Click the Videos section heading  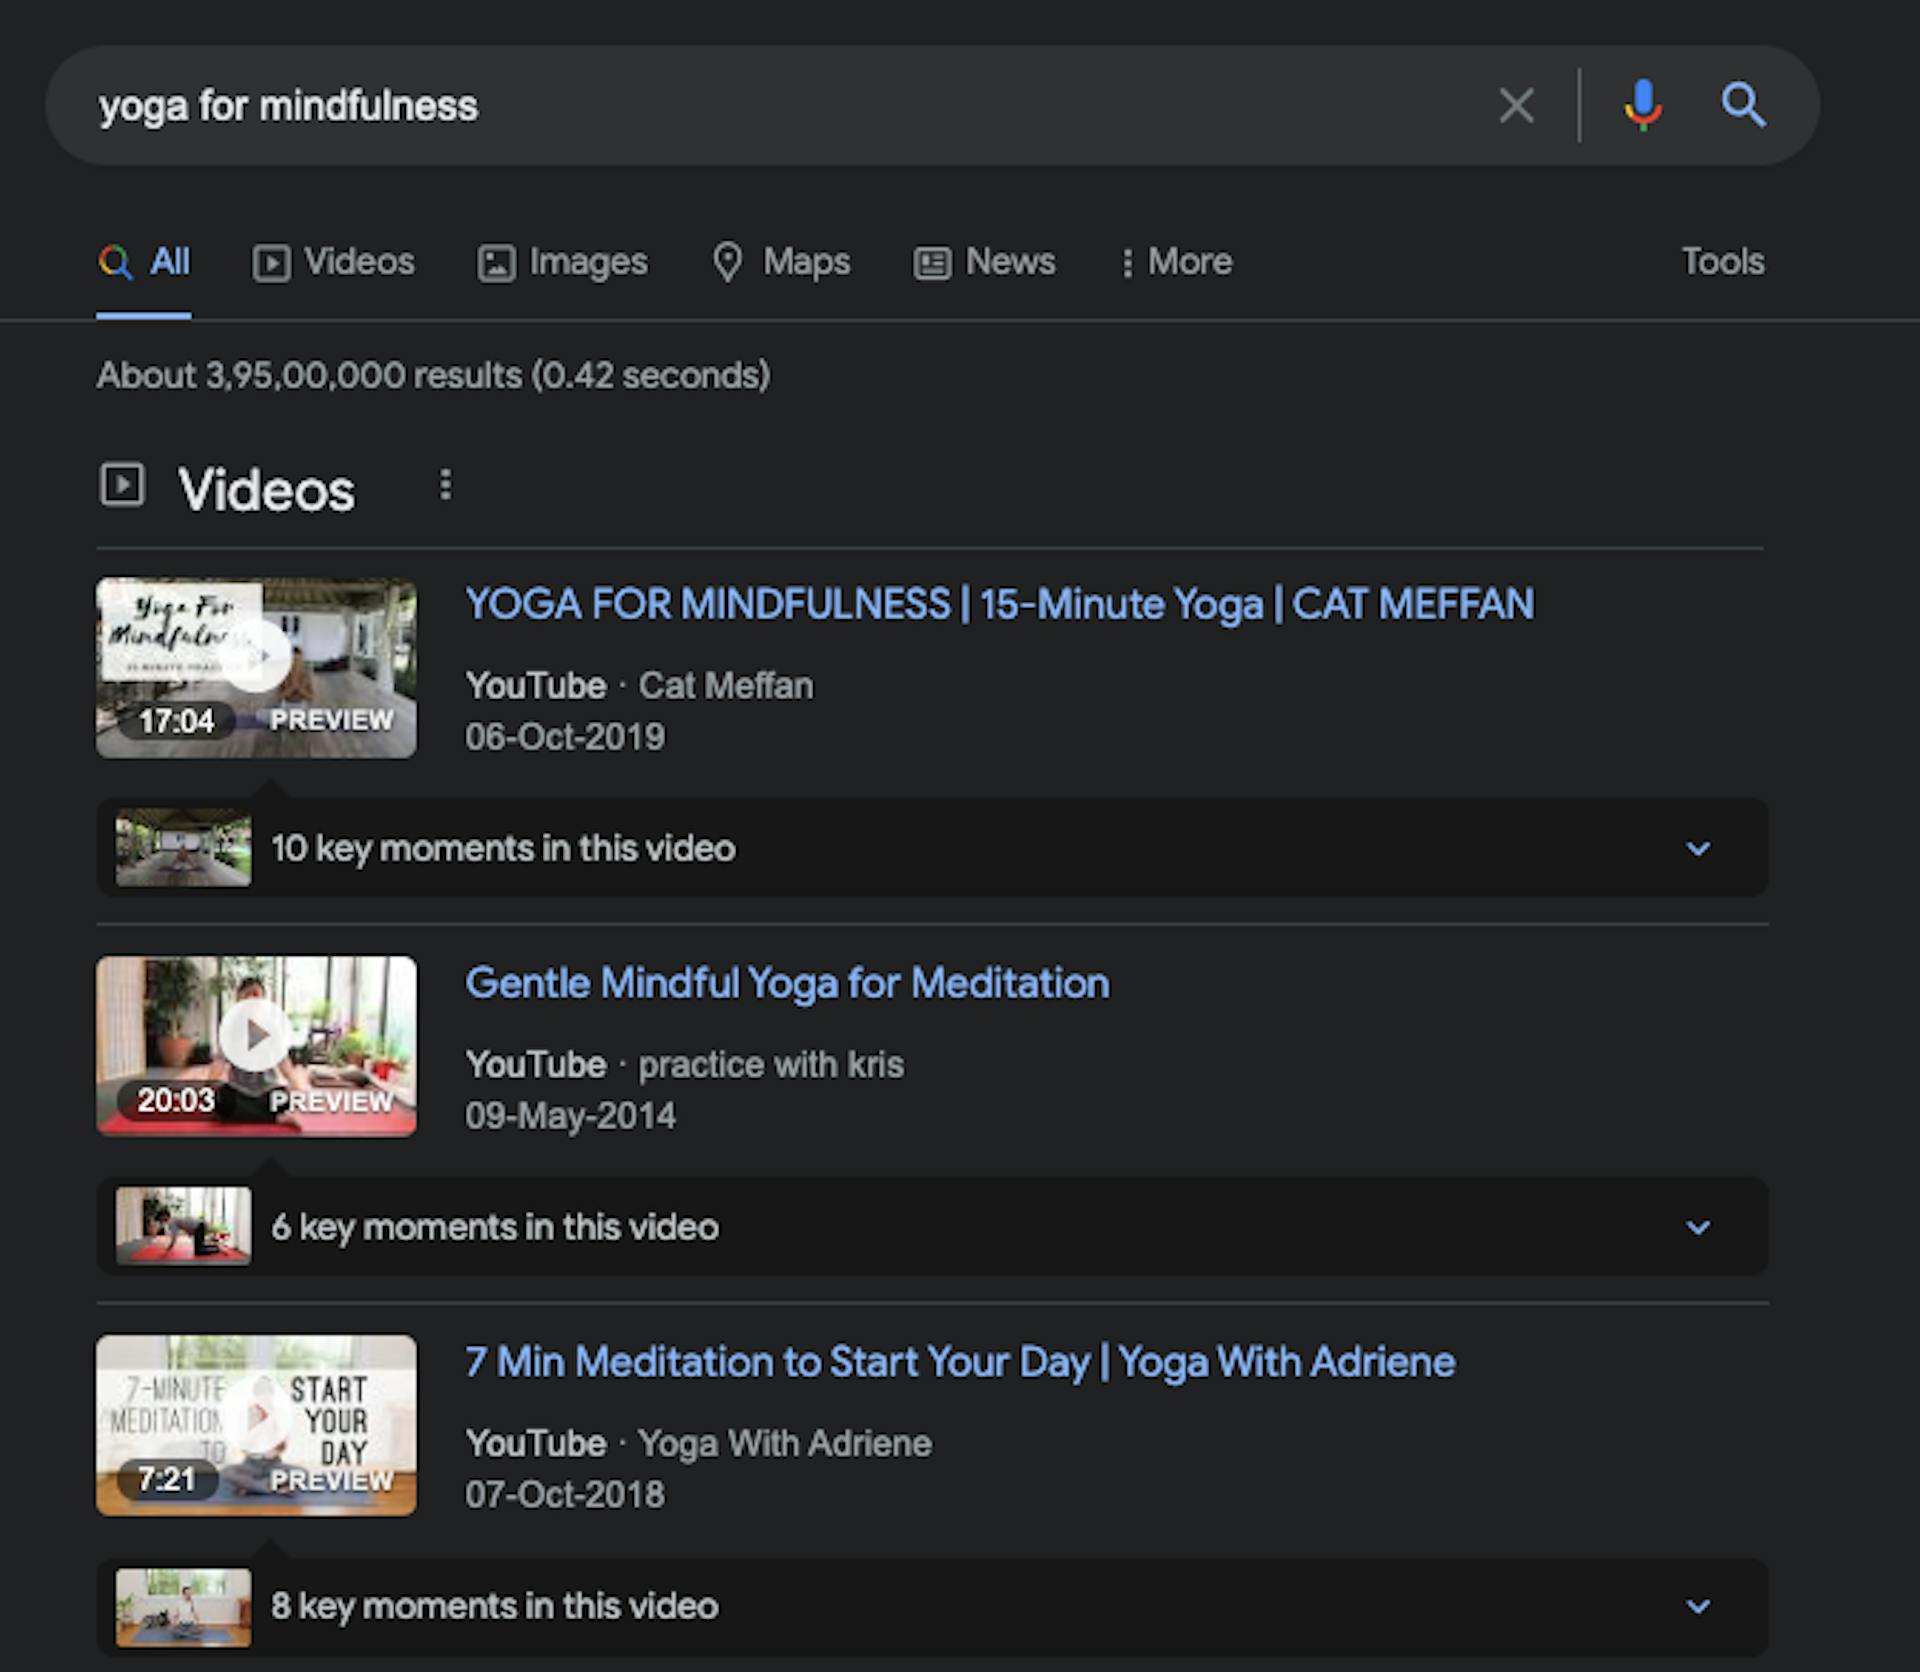click(266, 490)
